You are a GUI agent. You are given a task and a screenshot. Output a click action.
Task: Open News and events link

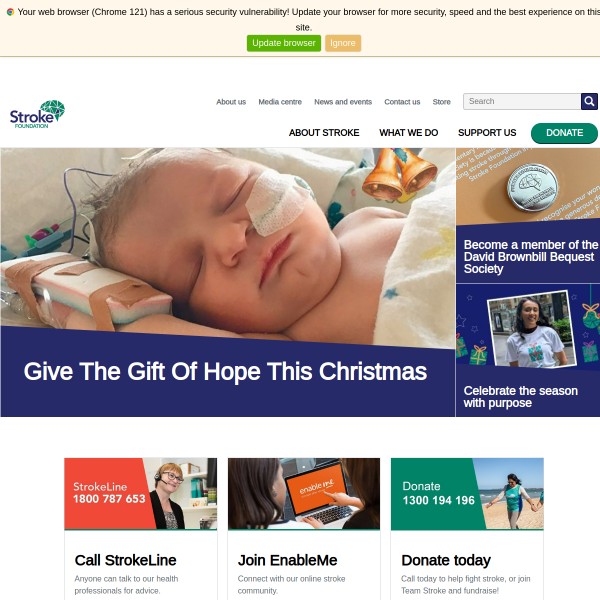343,102
